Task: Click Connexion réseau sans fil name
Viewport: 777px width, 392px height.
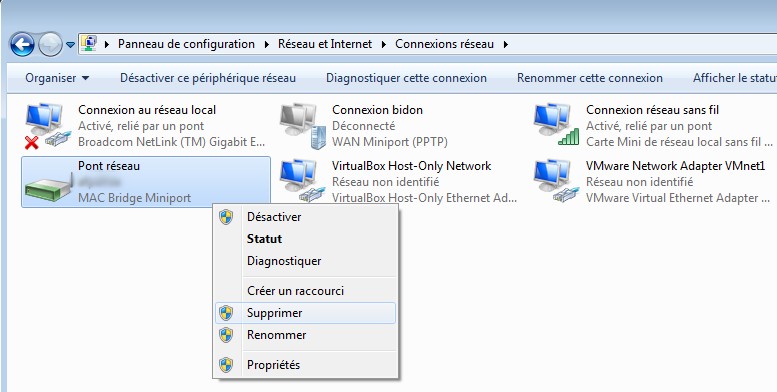Action: click(652, 110)
